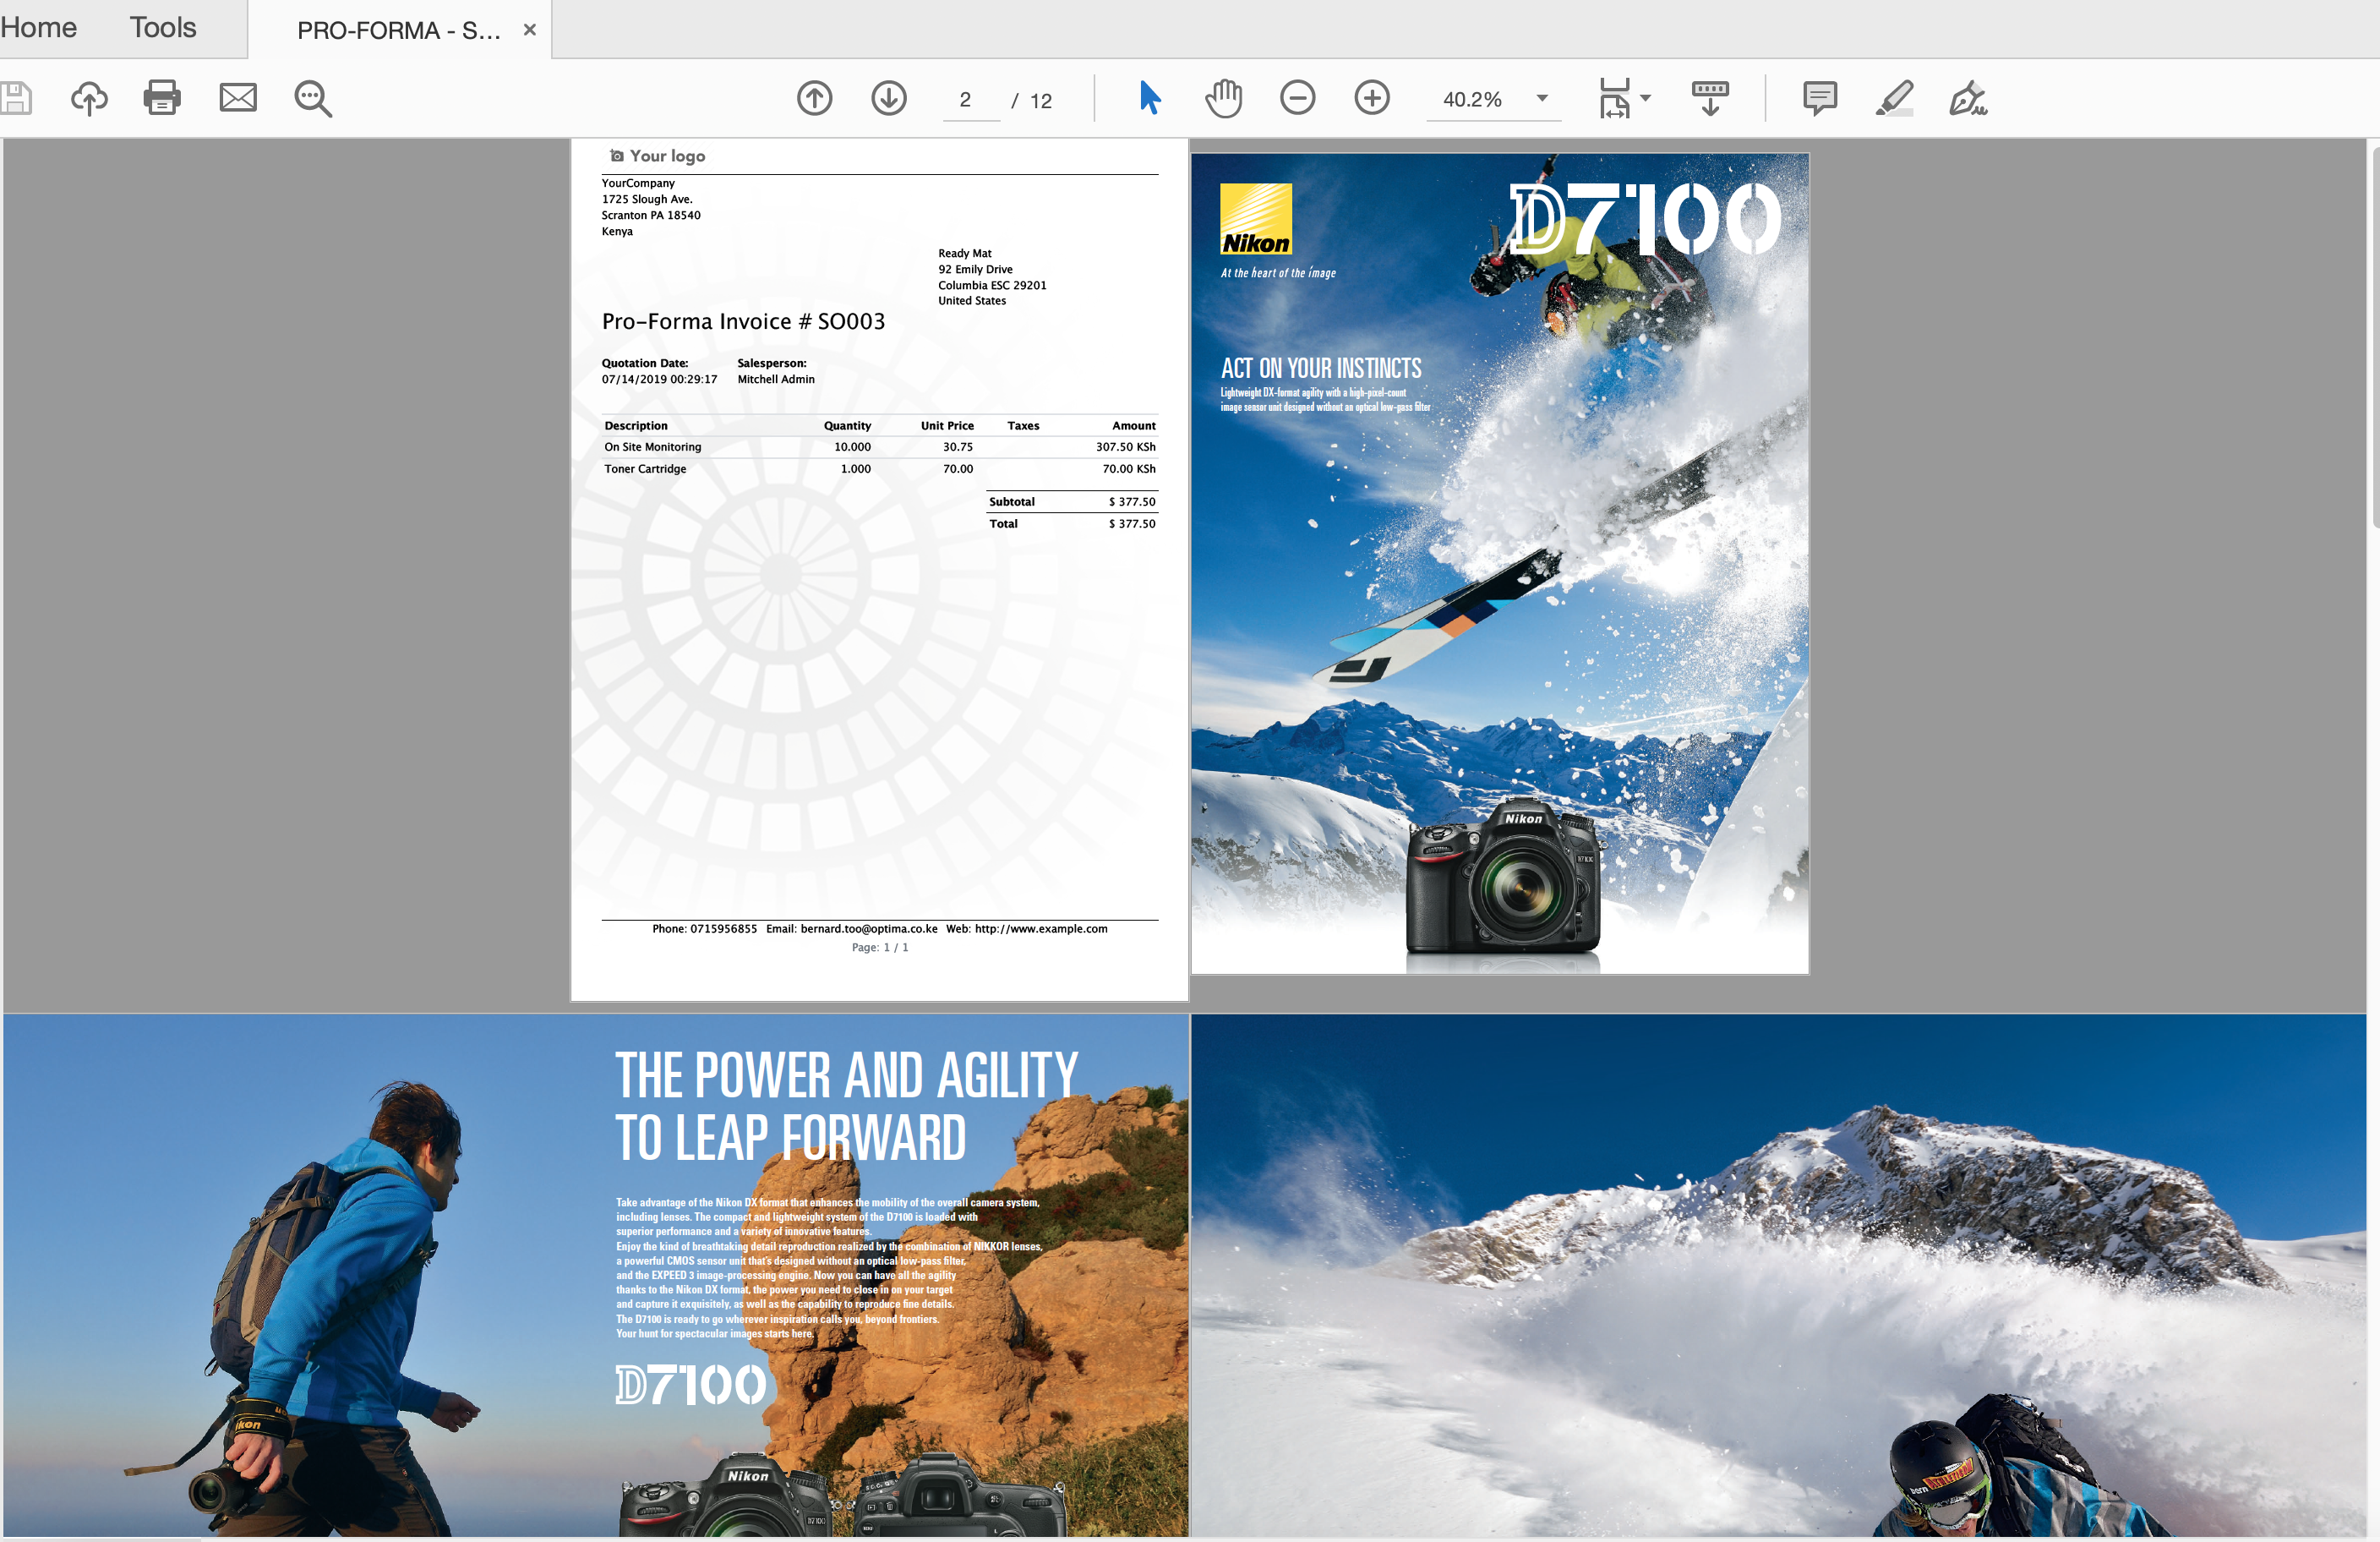Click the yellow Nikon logo on cover

coord(1256,219)
